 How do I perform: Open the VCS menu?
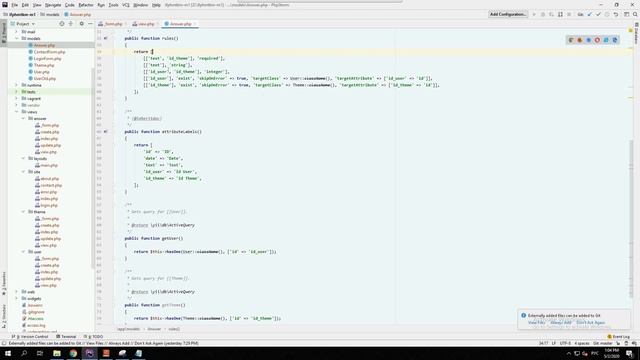[126, 5]
